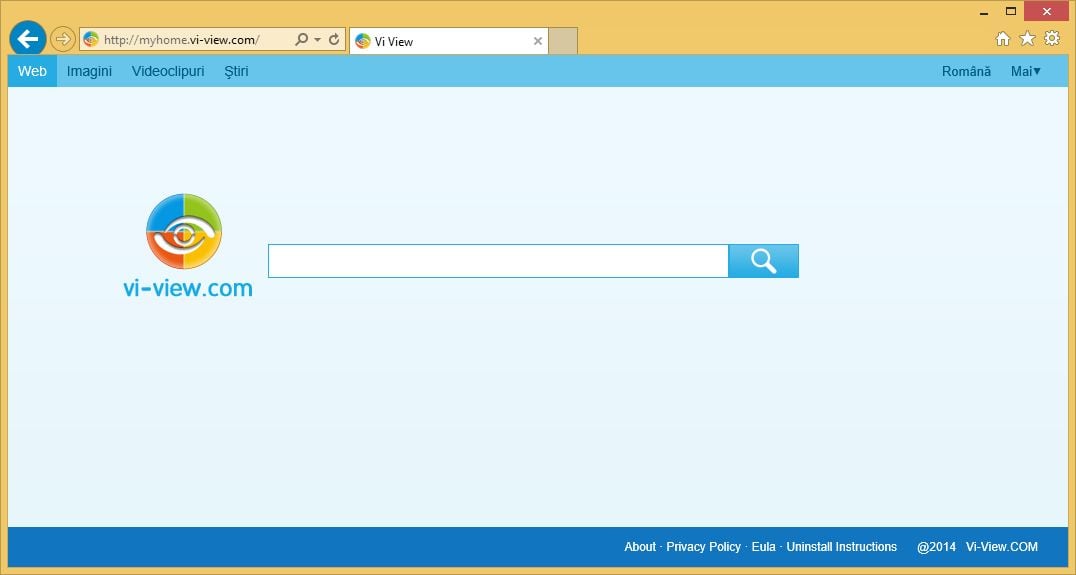Select the Știri search category

(x=236, y=71)
